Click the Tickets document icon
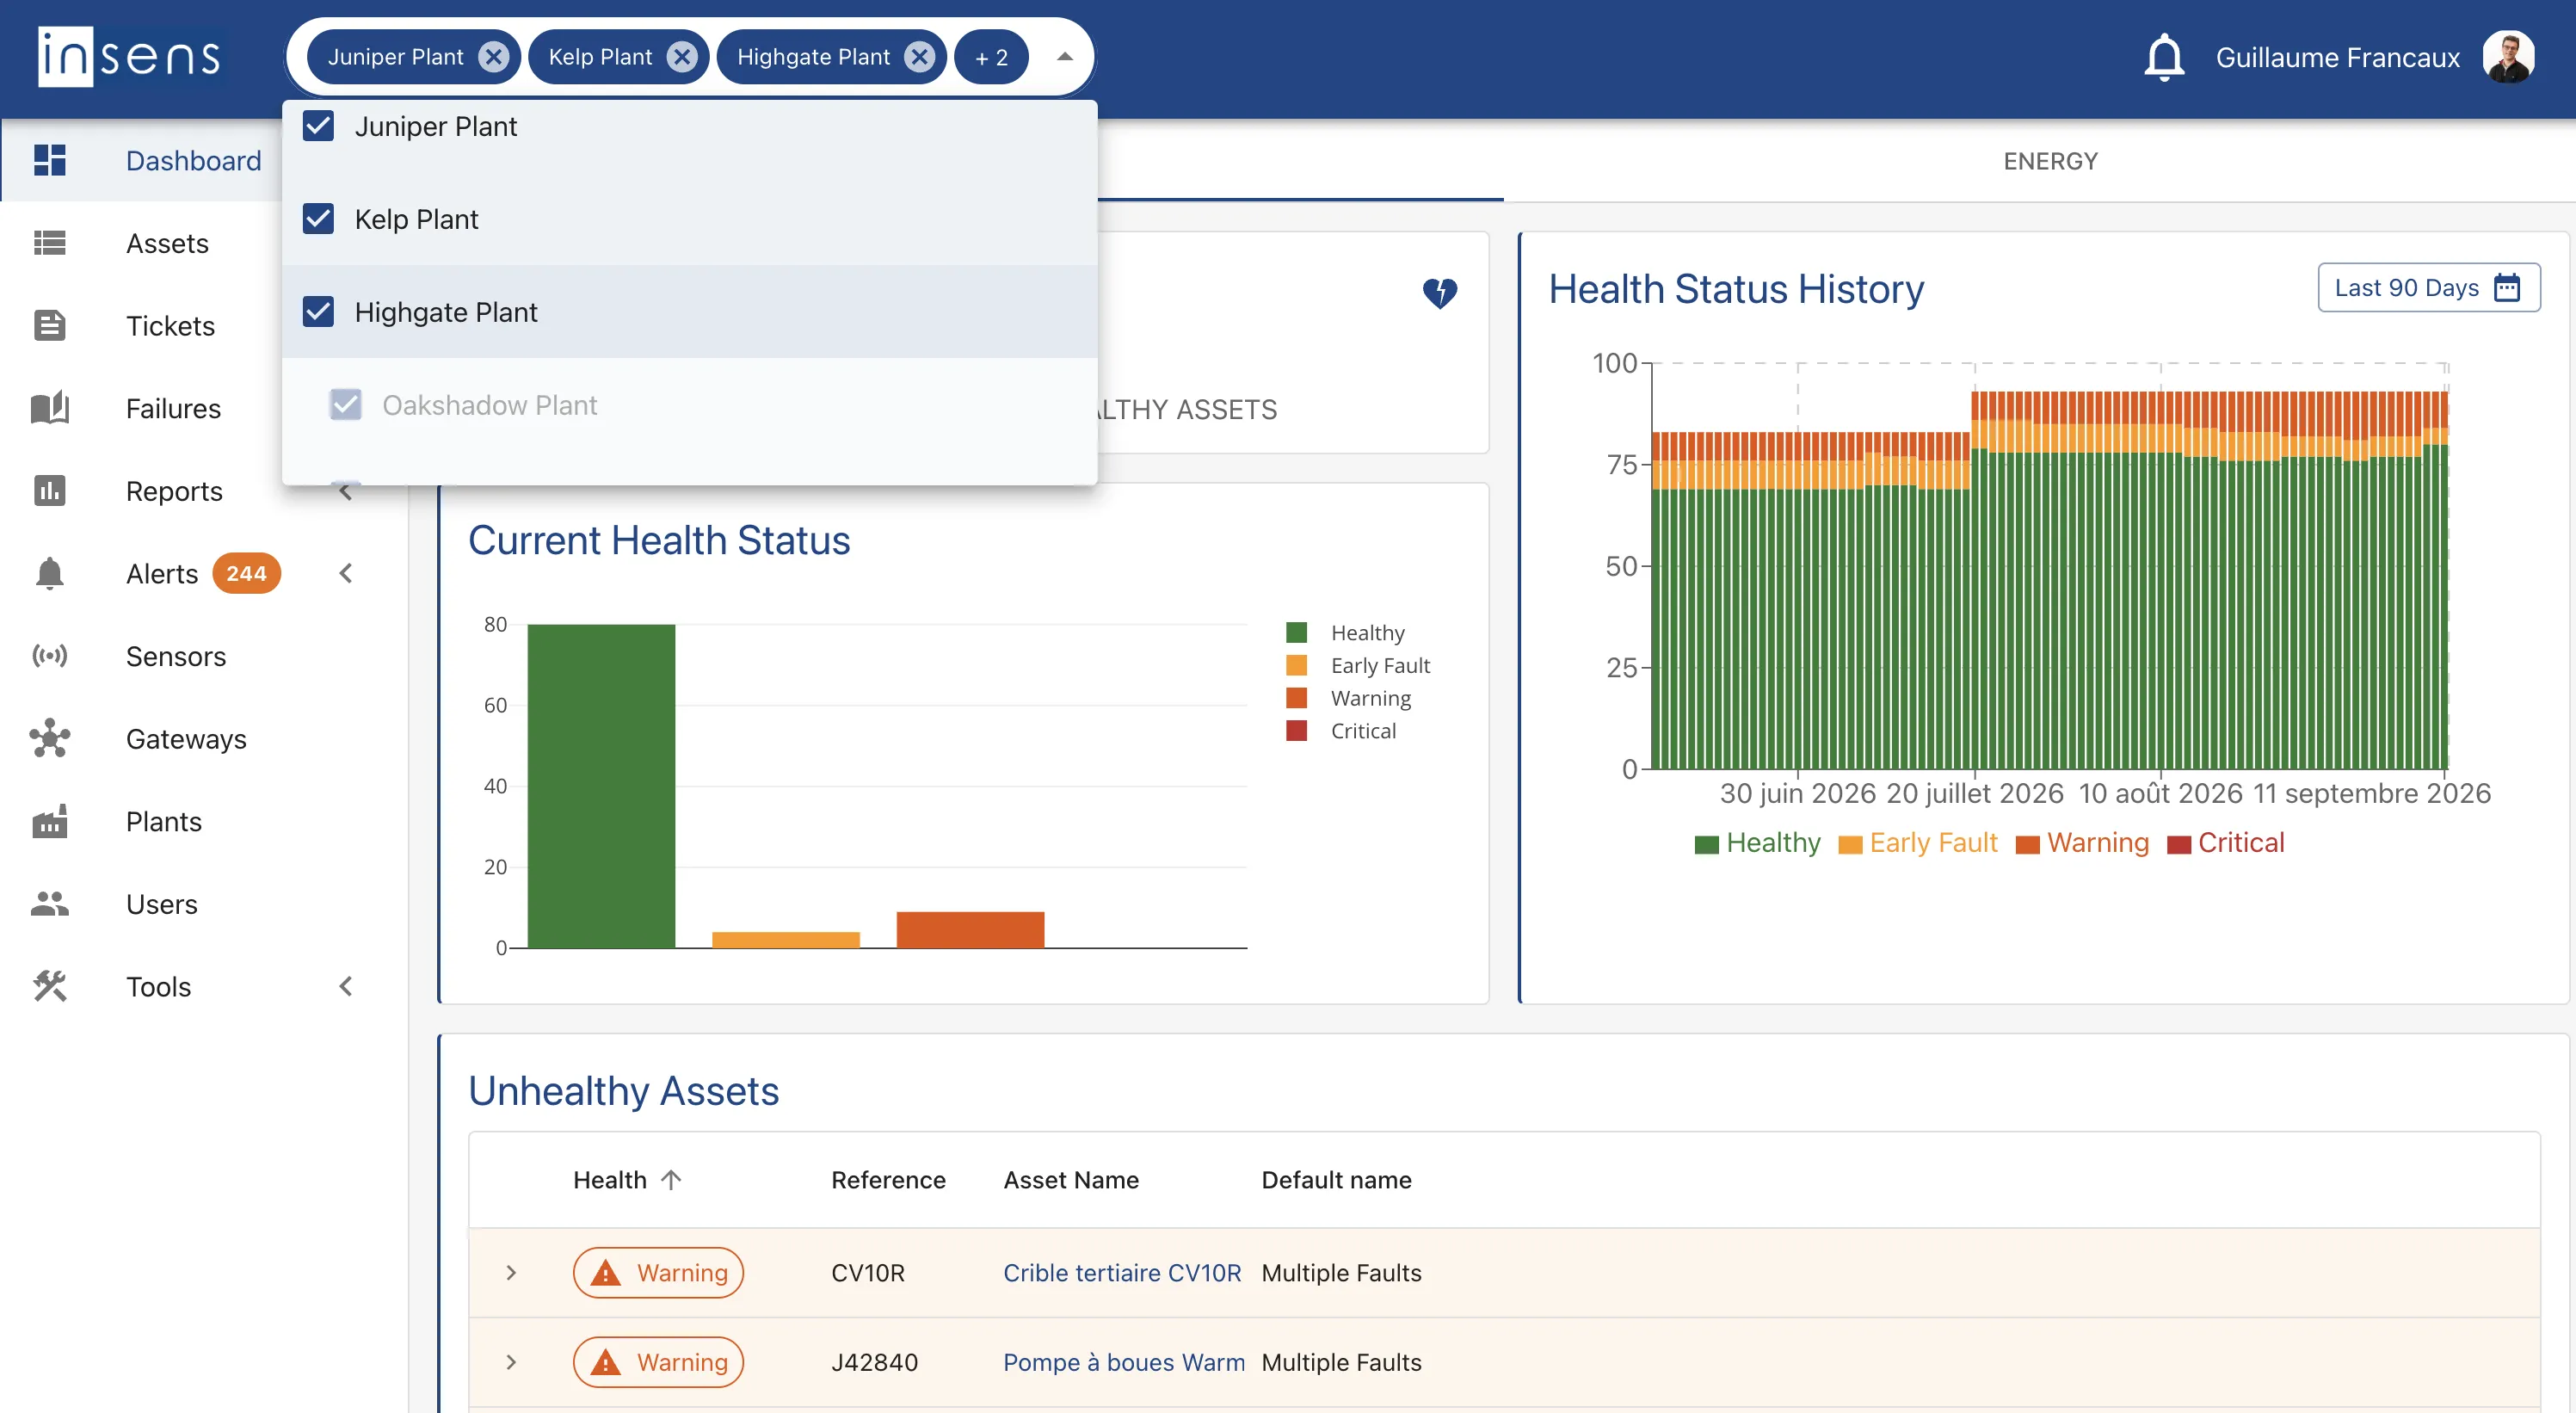This screenshot has width=2576, height=1413. [x=49, y=326]
